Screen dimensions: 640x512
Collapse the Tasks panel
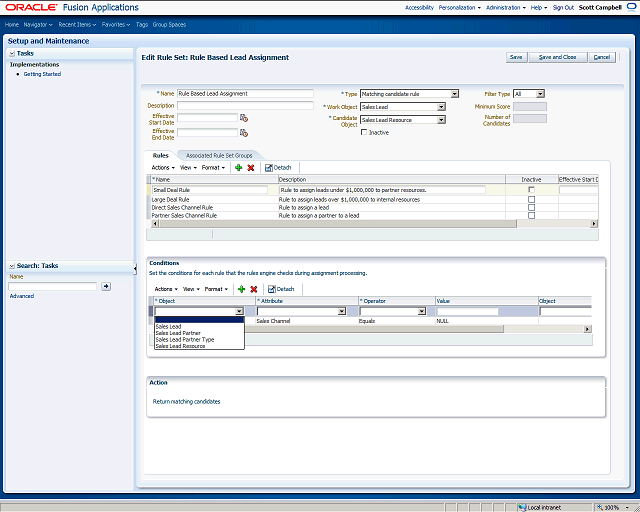click(12, 53)
